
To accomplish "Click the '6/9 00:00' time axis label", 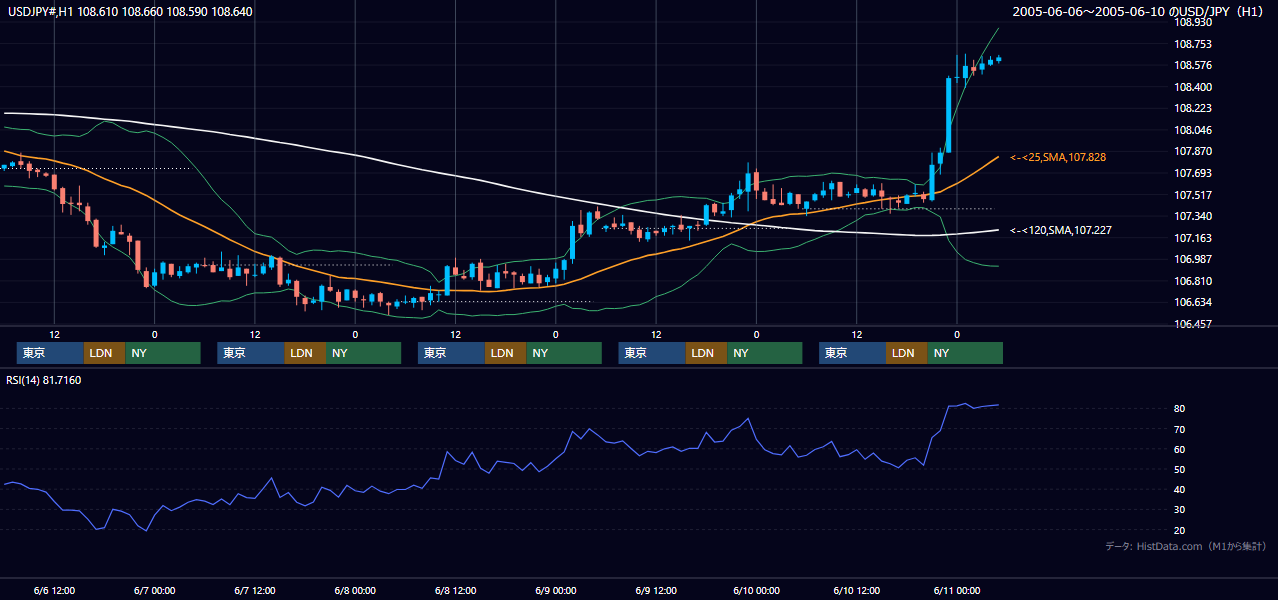I will point(555,590).
